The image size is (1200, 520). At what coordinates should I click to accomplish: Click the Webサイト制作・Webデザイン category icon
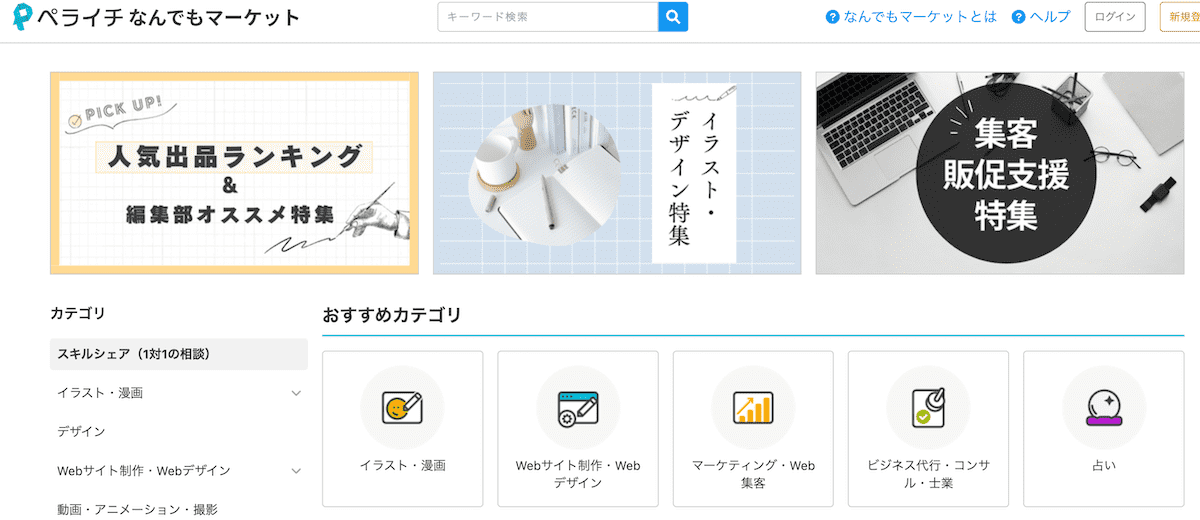coord(577,407)
